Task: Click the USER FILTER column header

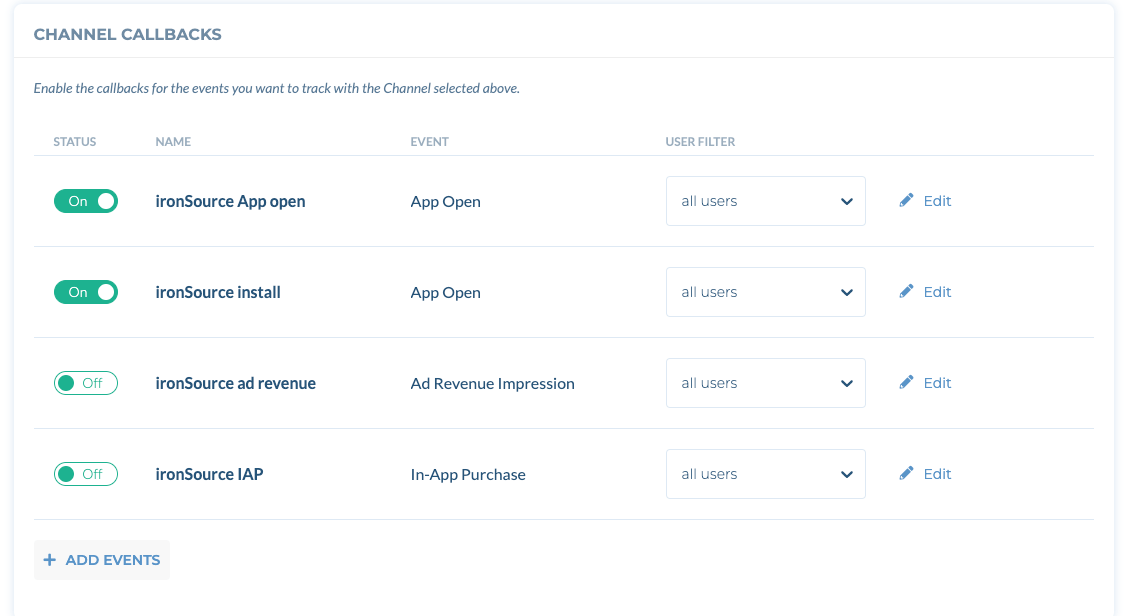Action: pos(700,141)
